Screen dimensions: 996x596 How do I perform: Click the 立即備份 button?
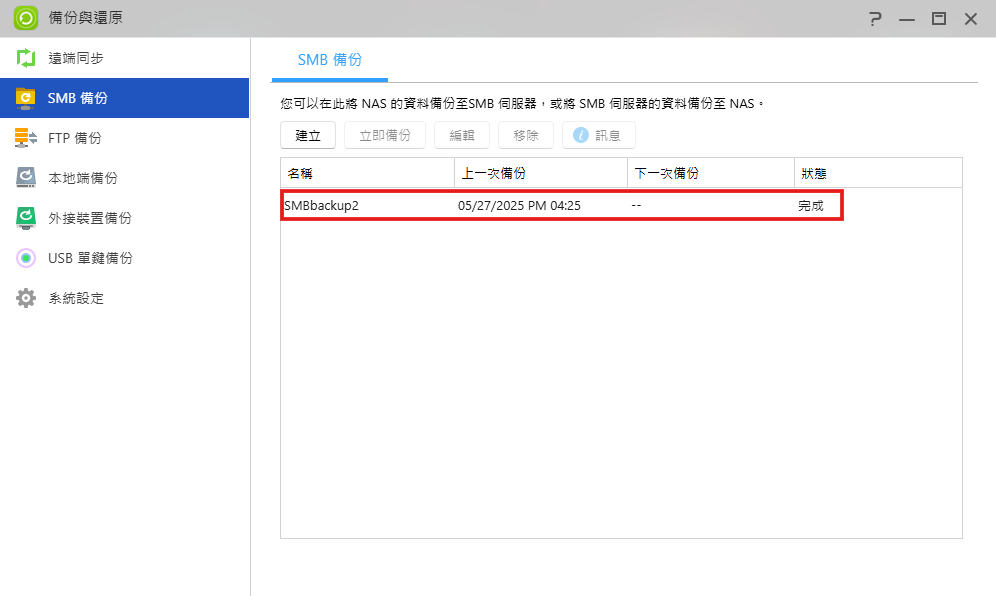pos(385,135)
